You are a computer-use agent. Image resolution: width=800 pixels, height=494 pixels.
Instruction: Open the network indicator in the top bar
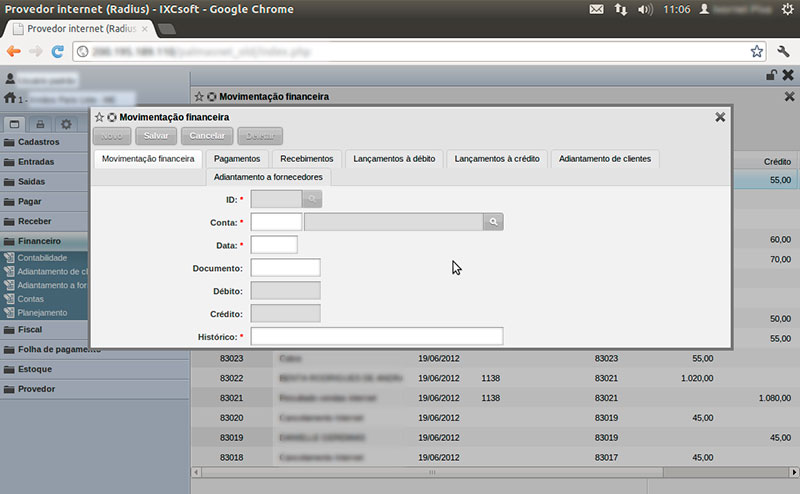[620, 9]
